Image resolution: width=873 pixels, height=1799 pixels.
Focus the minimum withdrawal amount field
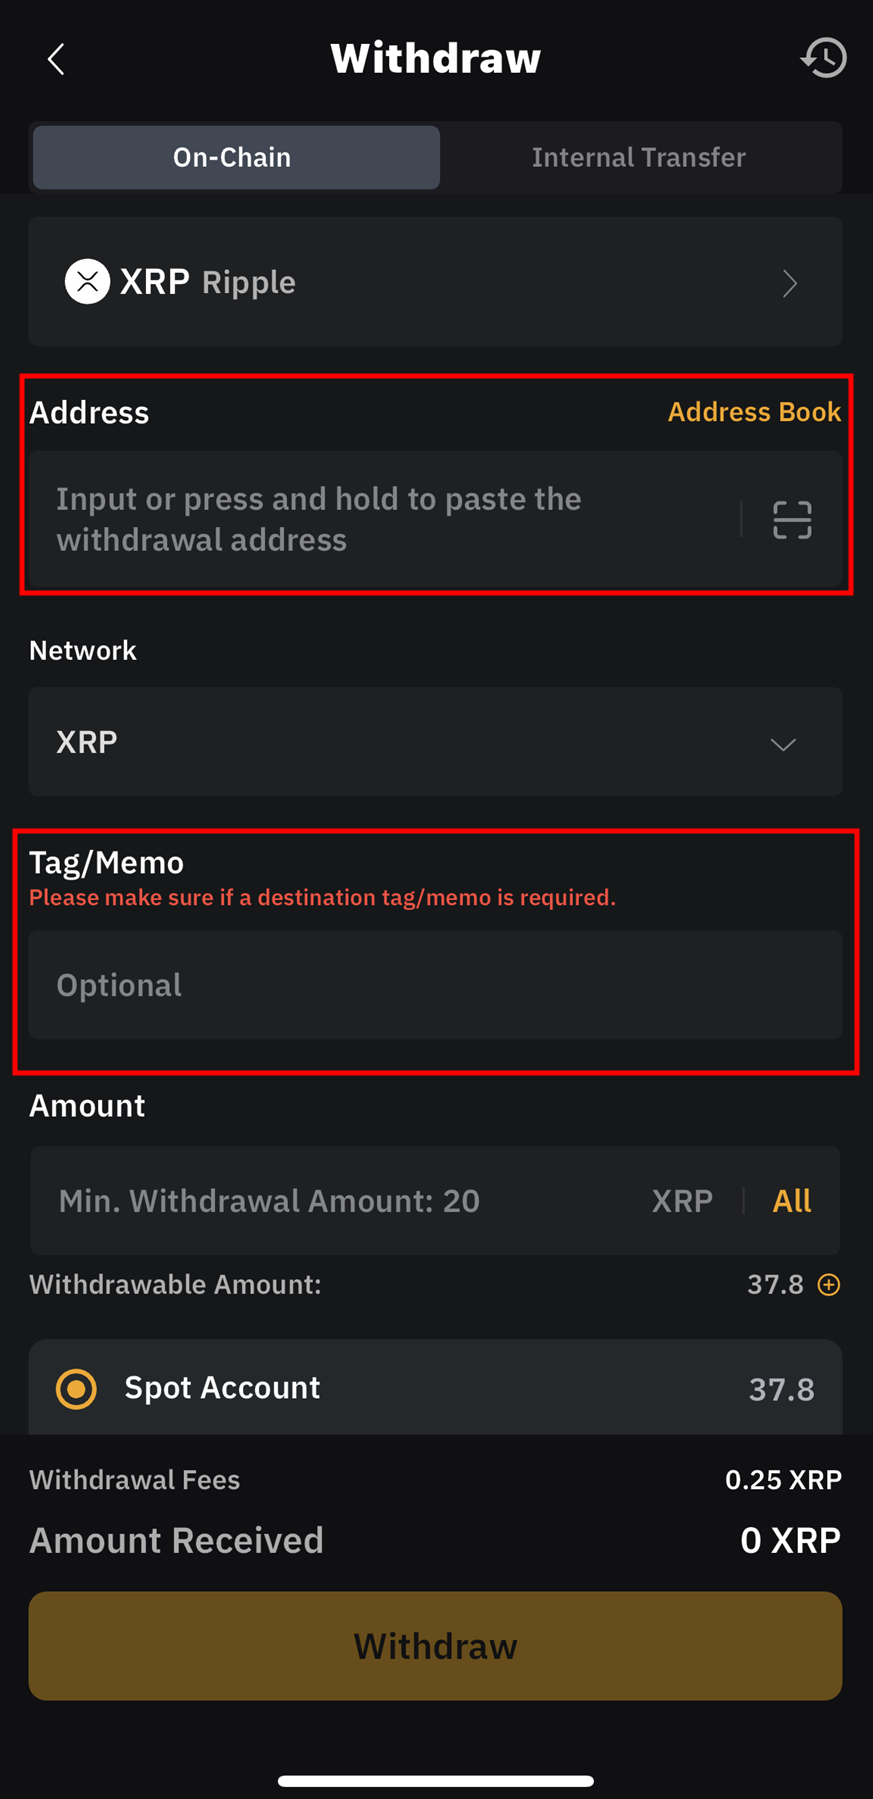click(340, 1200)
